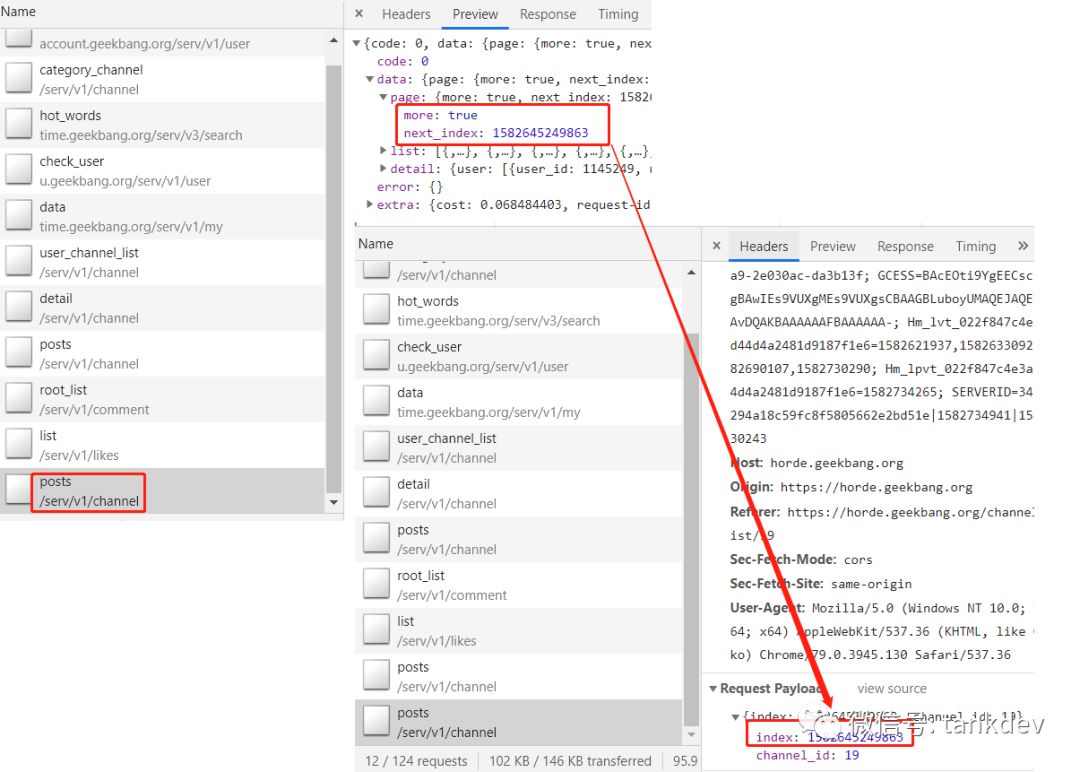Screen dimensions: 1080x772
Task: Collapse the root response object in Preview
Action: (357, 43)
